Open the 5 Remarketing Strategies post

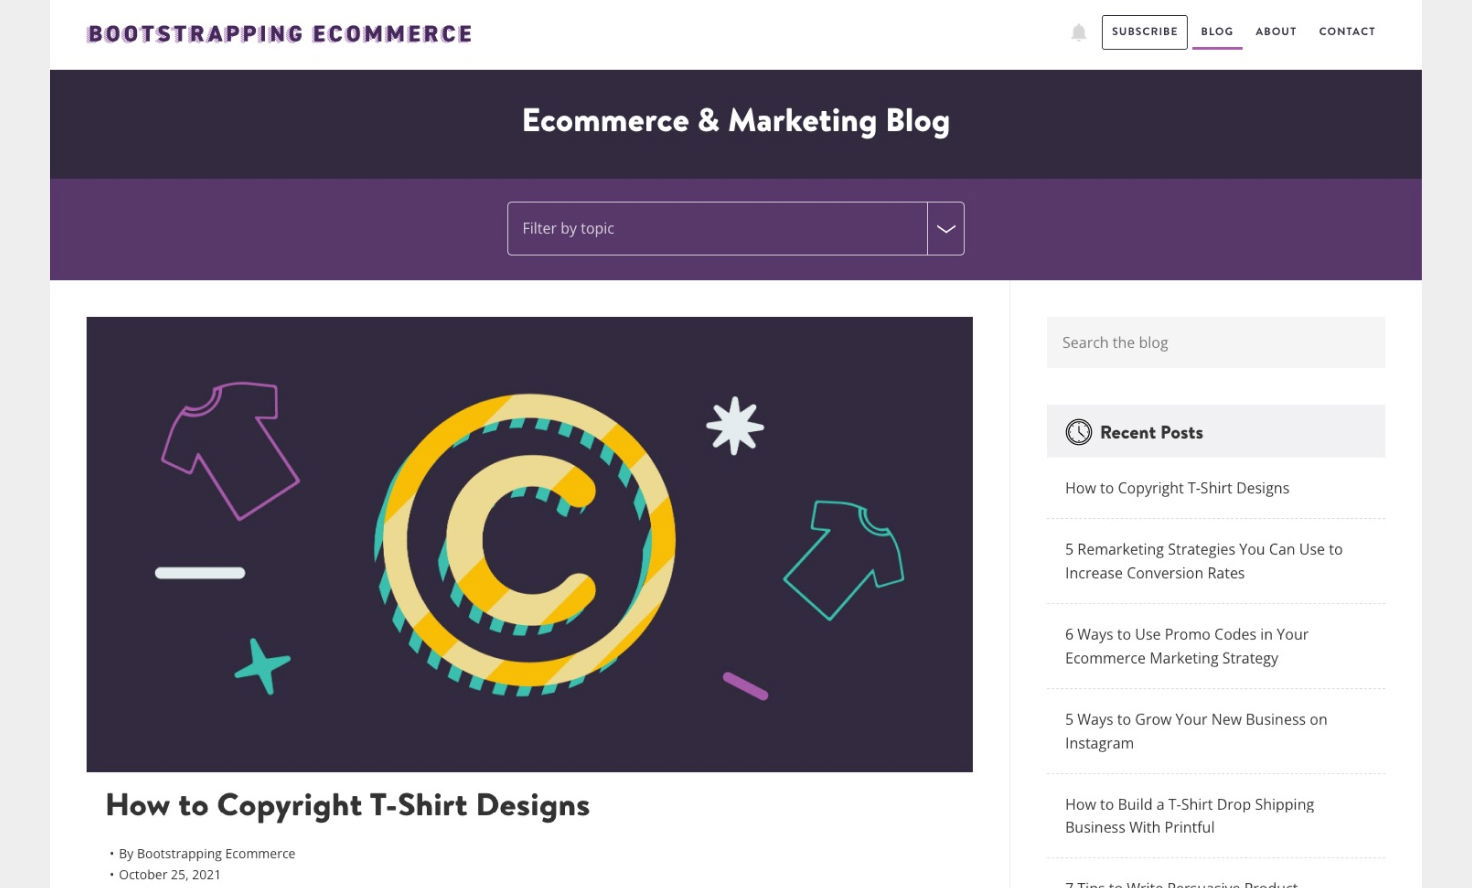[x=1203, y=560]
